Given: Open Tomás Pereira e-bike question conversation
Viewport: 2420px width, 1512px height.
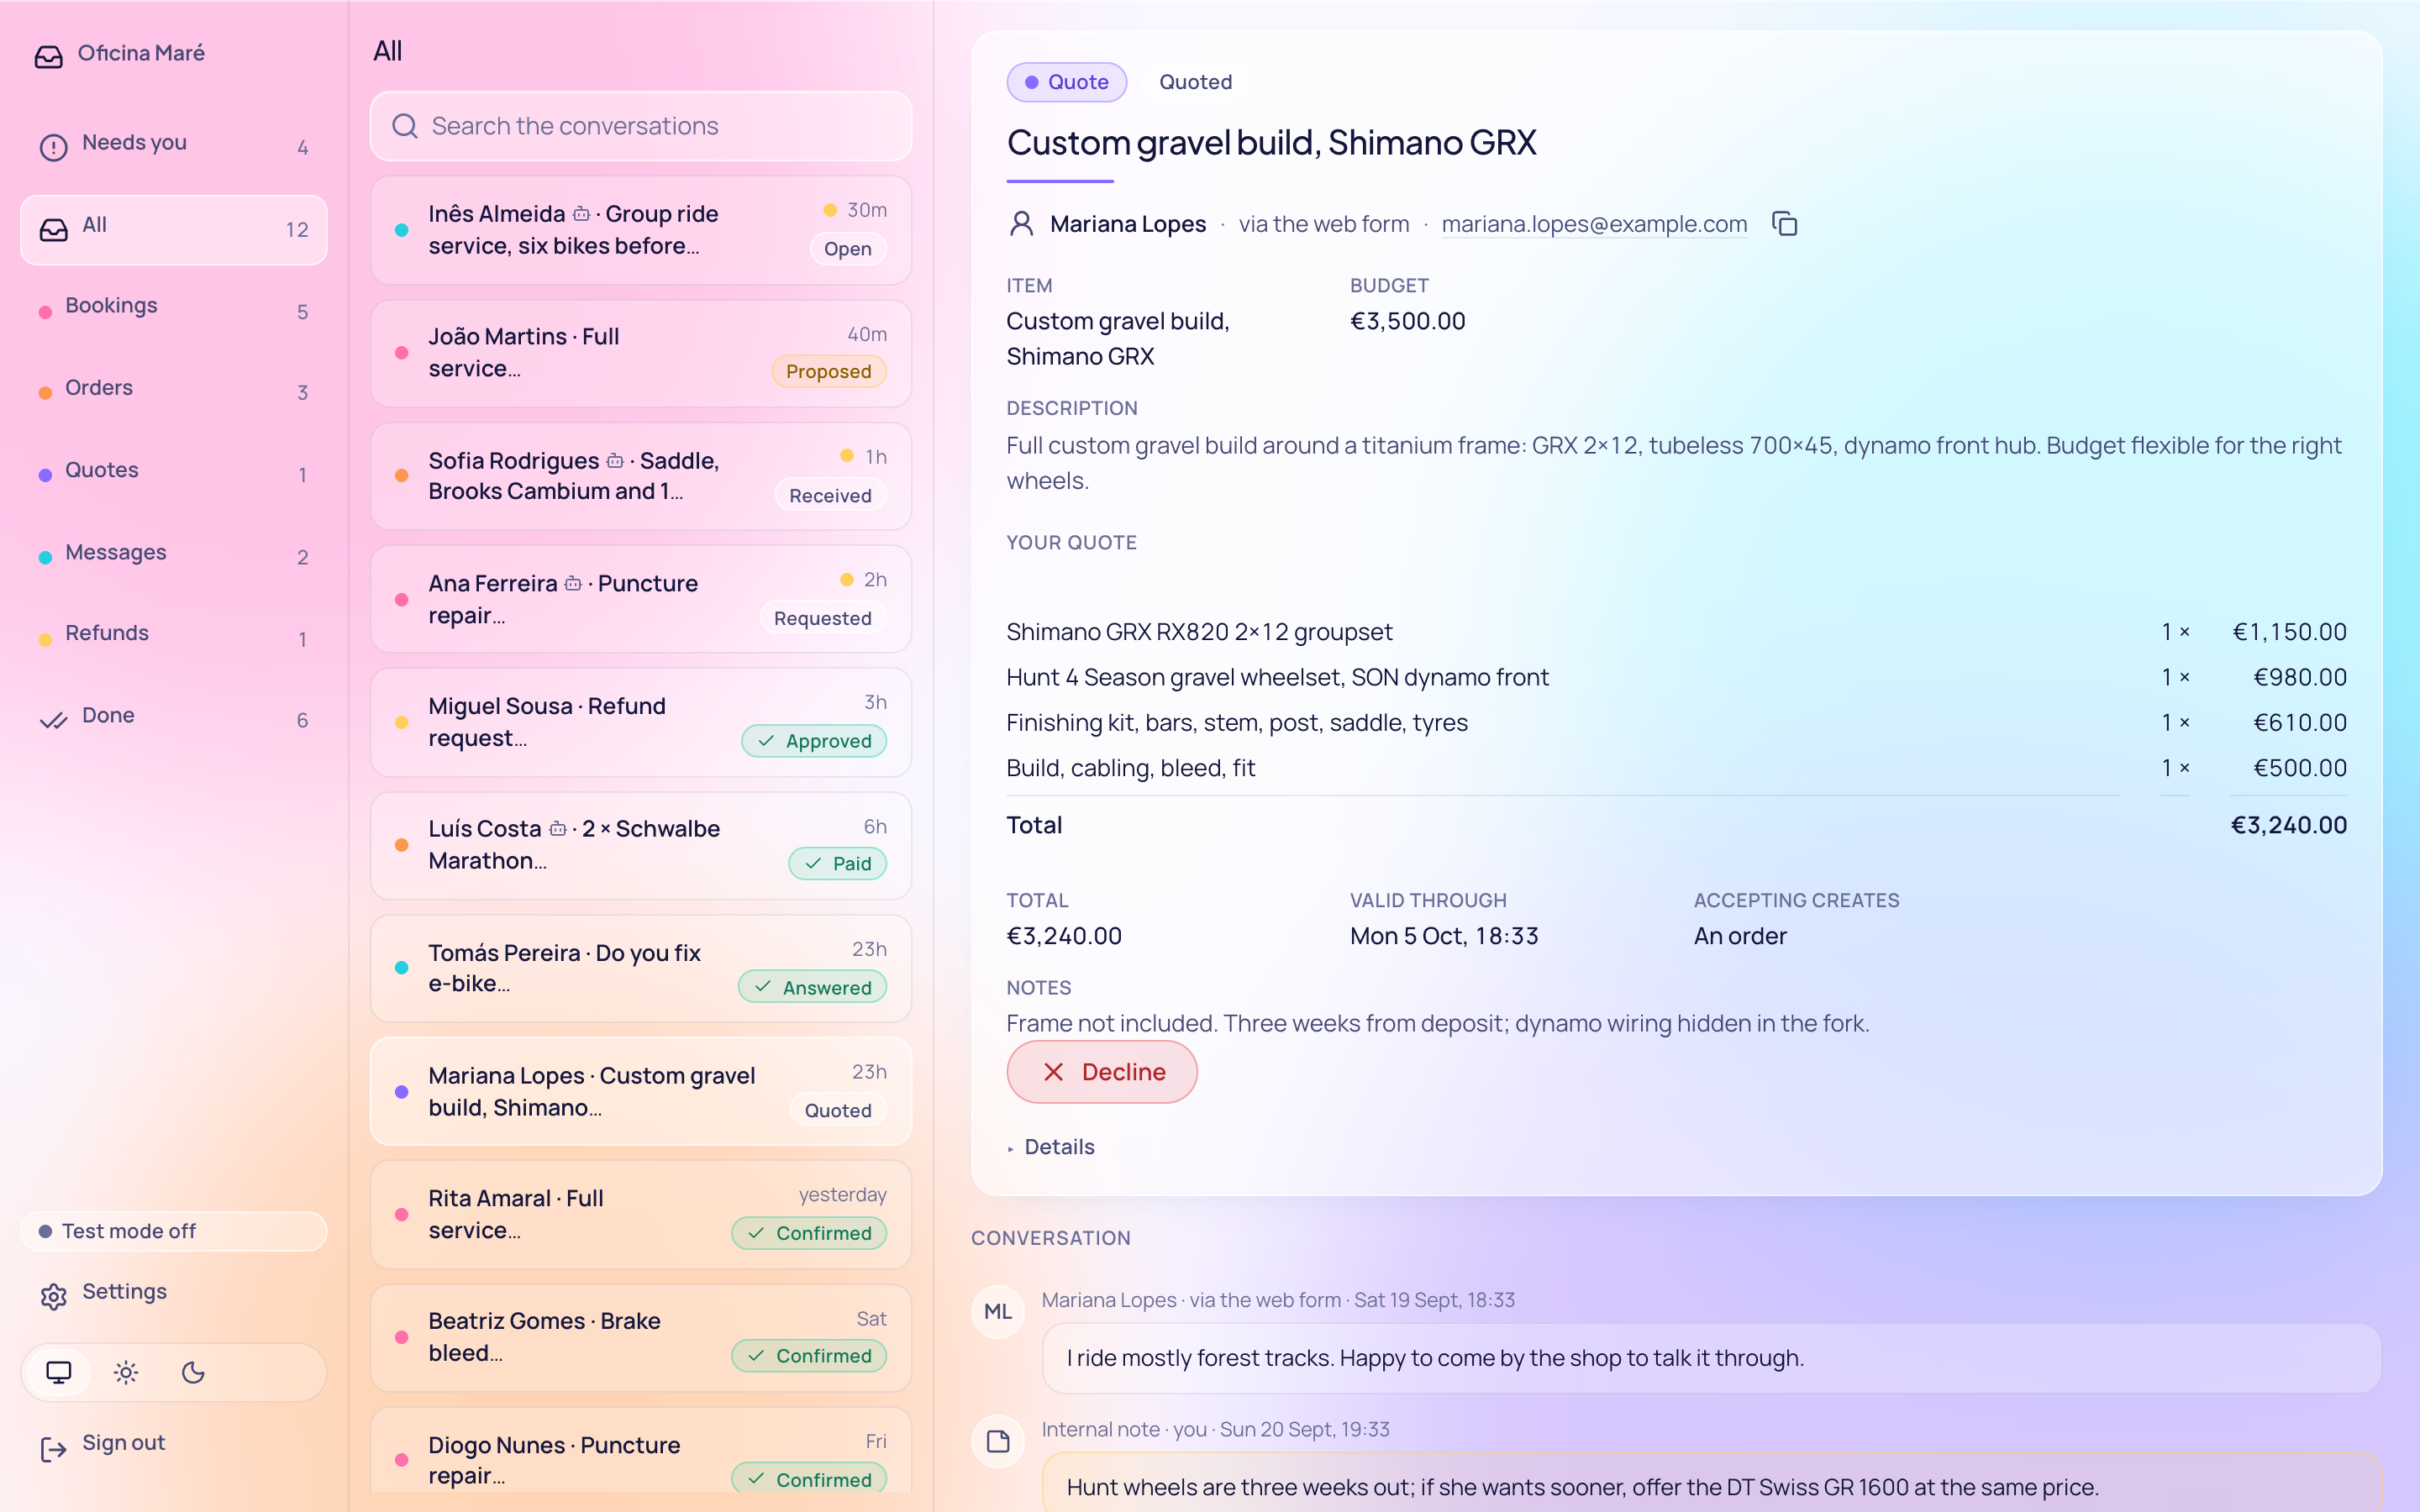Looking at the screenshot, I should pos(641,968).
